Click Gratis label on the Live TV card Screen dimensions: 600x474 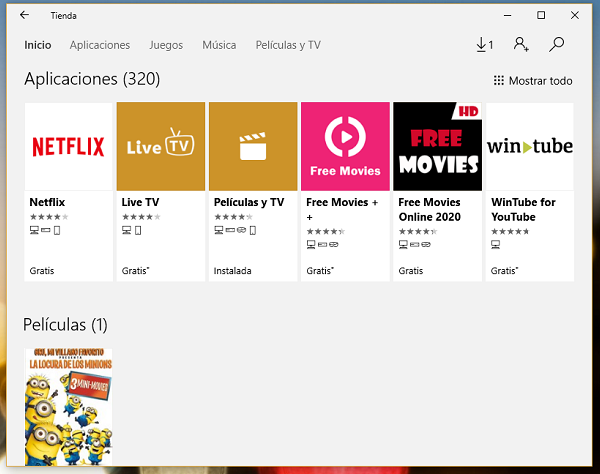[x=135, y=271]
